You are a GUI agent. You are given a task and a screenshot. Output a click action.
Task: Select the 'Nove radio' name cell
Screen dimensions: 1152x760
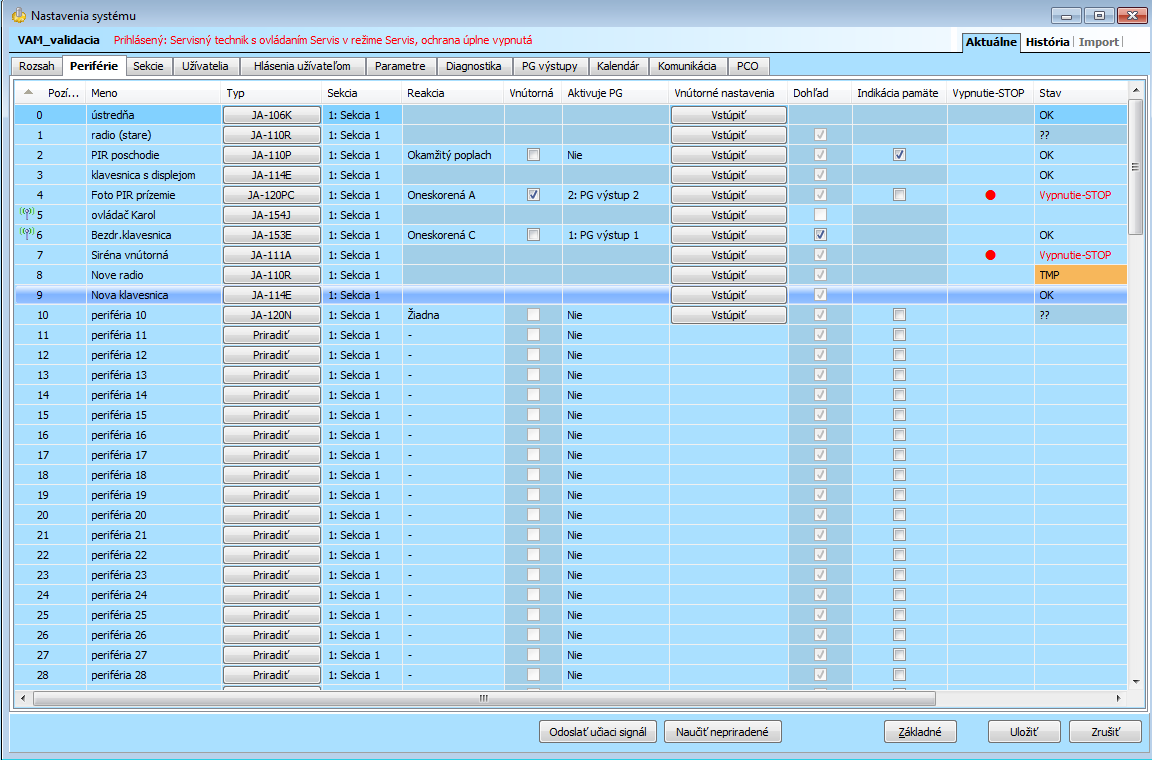[153, 275]
